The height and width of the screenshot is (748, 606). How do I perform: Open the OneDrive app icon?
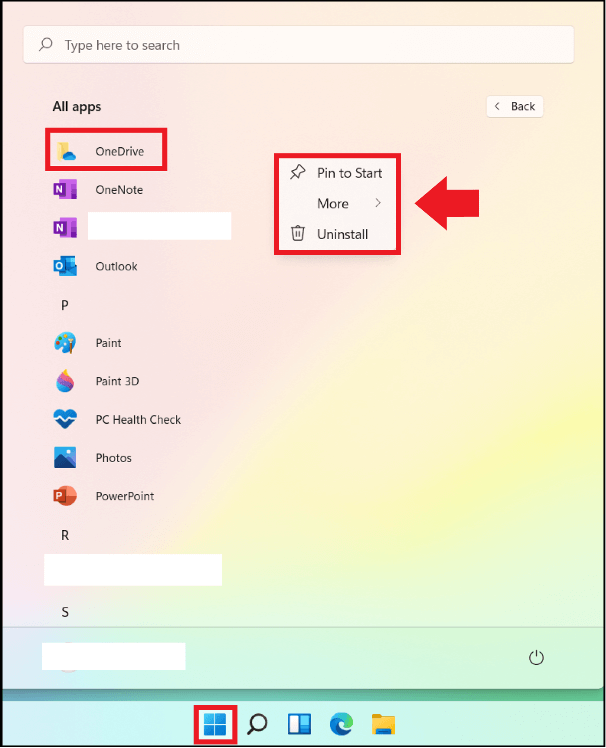[66, 151]
